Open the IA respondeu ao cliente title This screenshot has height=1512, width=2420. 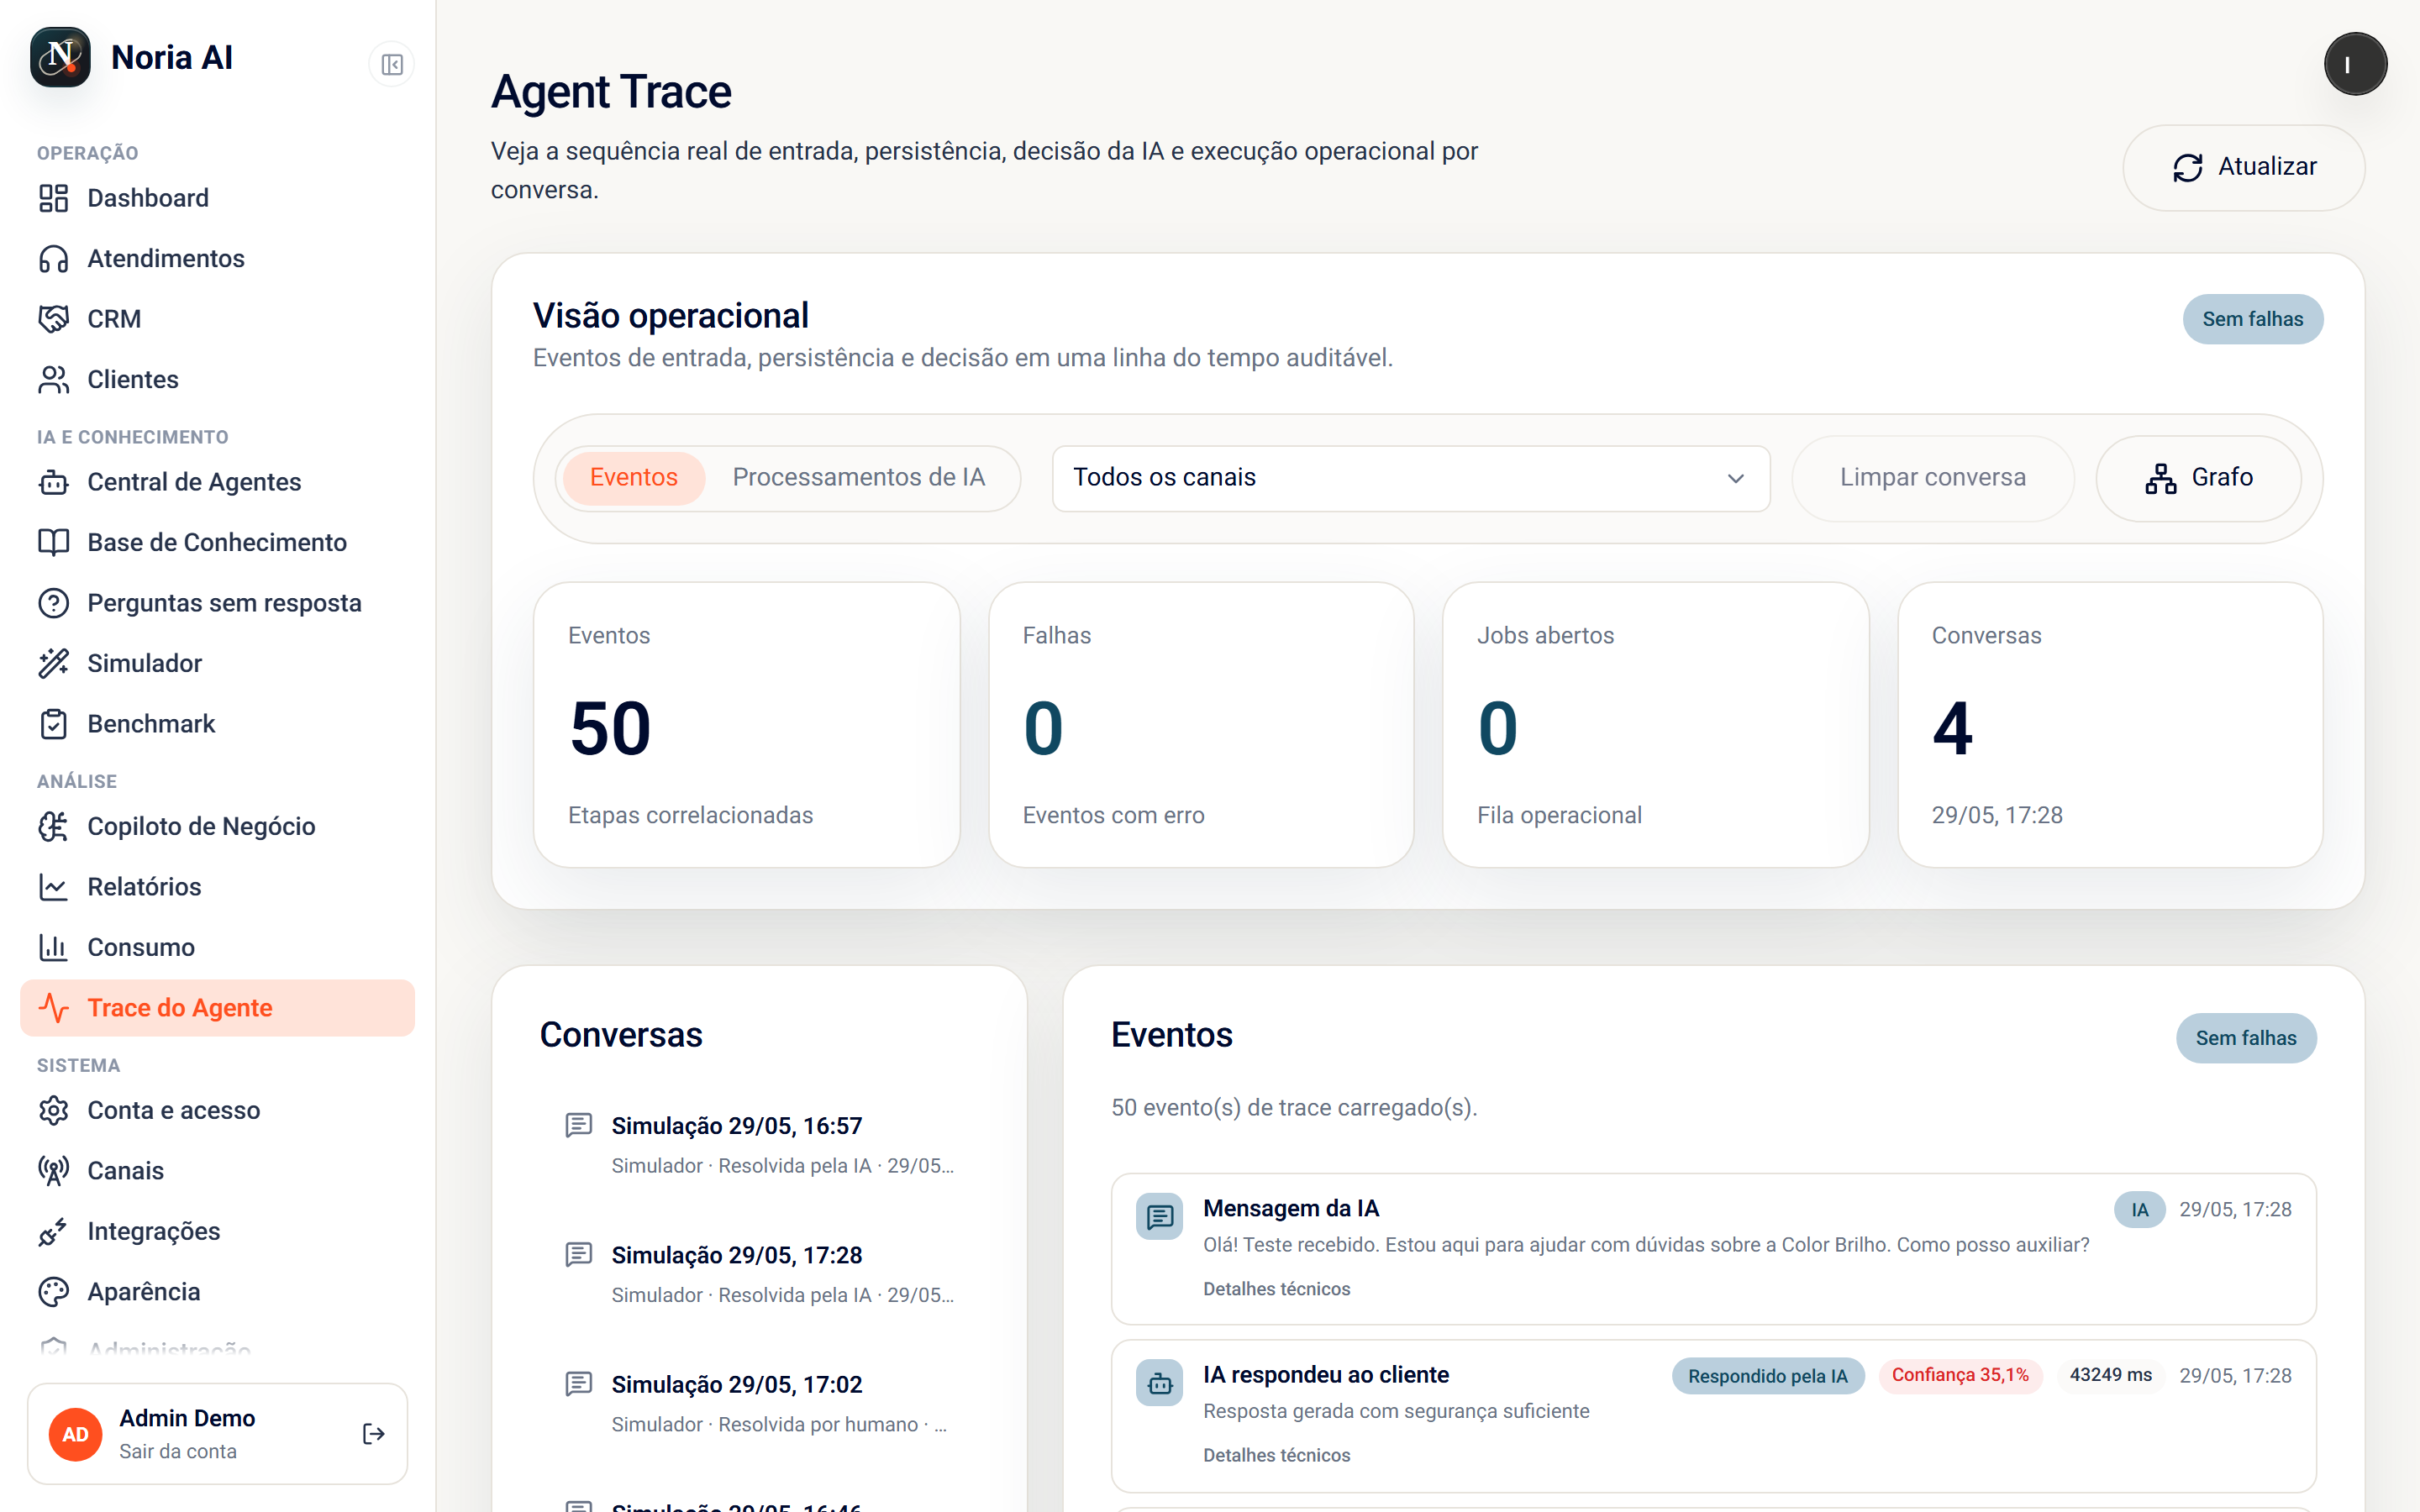[x=1326, y=1375]
